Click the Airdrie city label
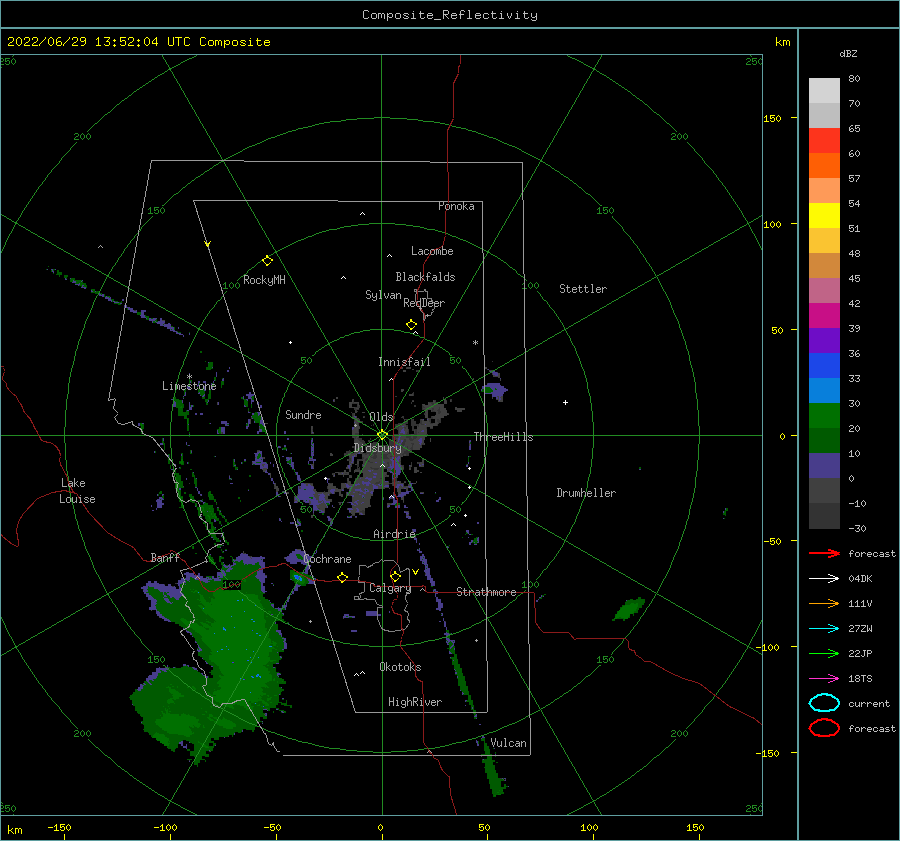Image resolution: width=900 pixels, height=841 pixels. 394,534
